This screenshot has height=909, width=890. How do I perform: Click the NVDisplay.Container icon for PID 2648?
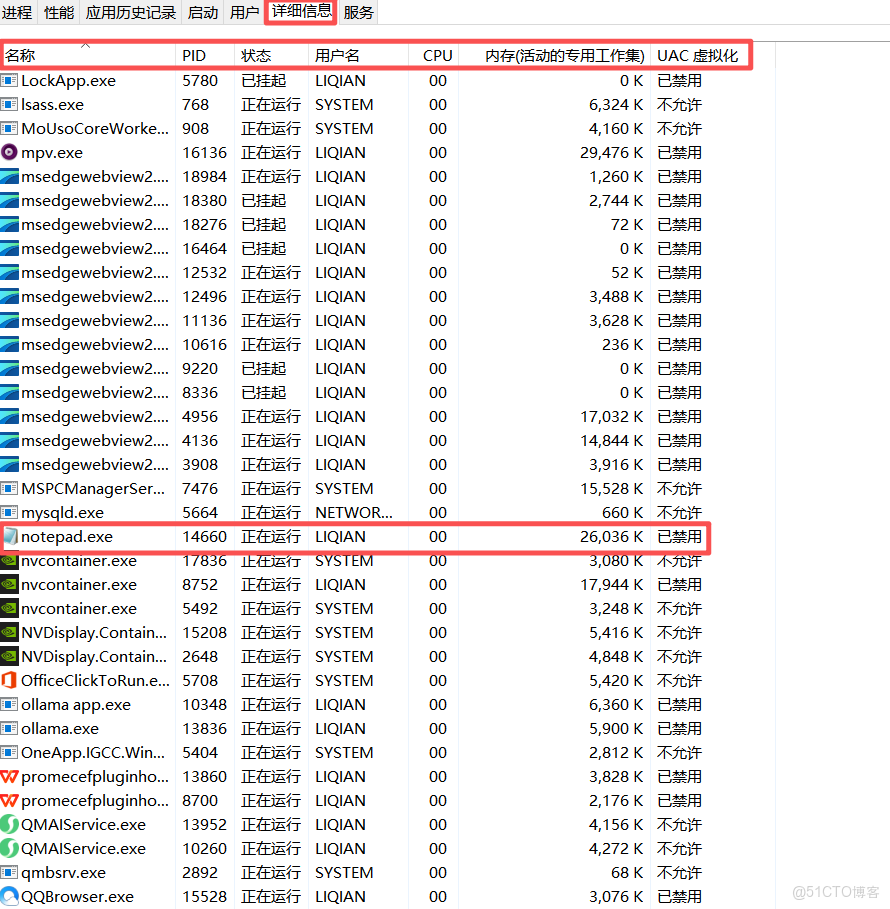pyautogui.click(x=9, y=656)
